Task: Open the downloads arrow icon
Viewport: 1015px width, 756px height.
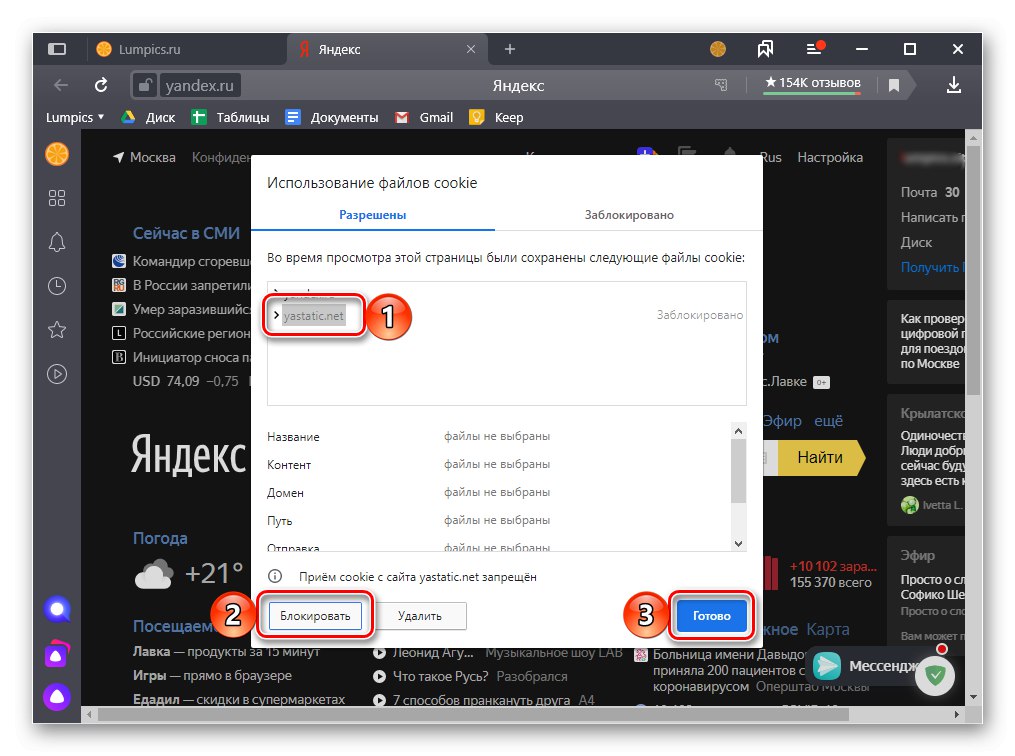Action: [x=954, y=85]
